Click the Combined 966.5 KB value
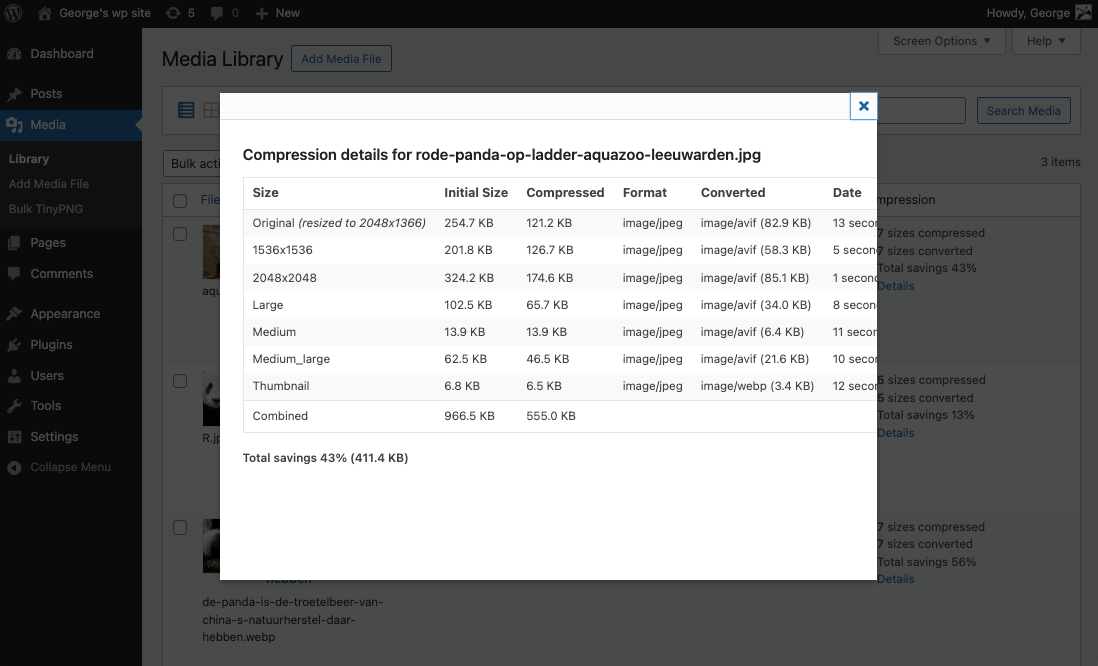The image size is (1098, 666). [469, 416]
